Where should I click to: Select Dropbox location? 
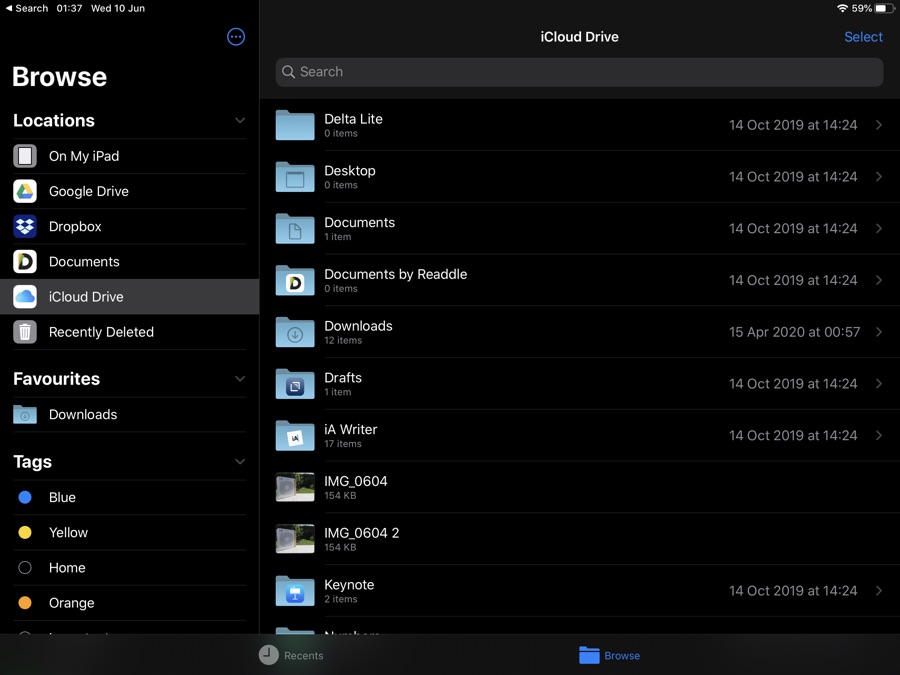130,226
